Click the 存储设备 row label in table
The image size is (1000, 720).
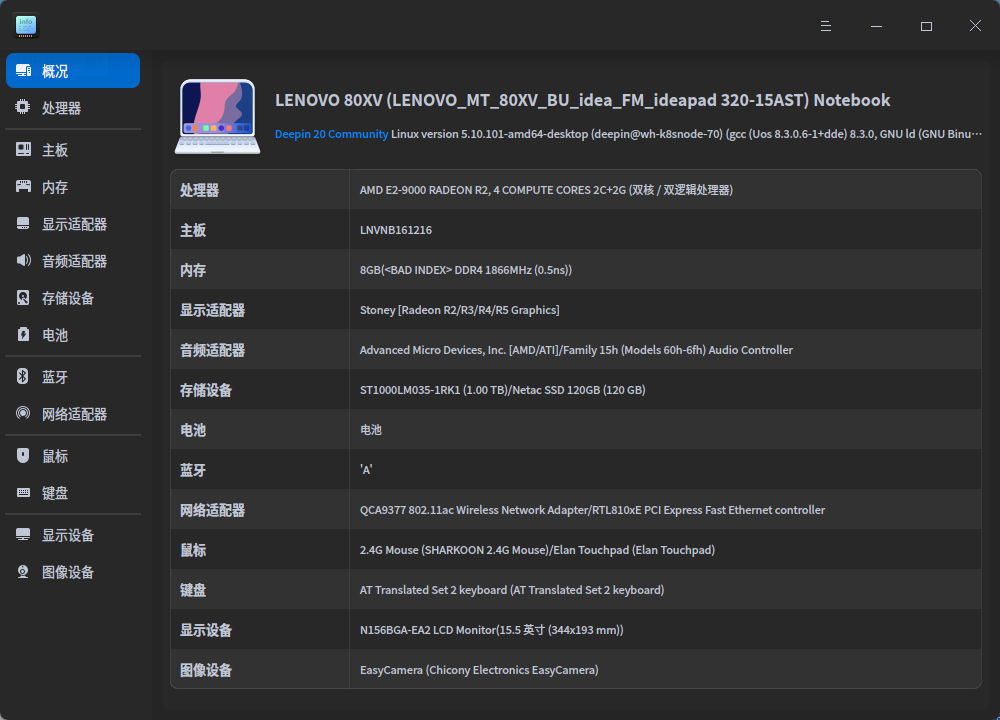pos(205,390)
